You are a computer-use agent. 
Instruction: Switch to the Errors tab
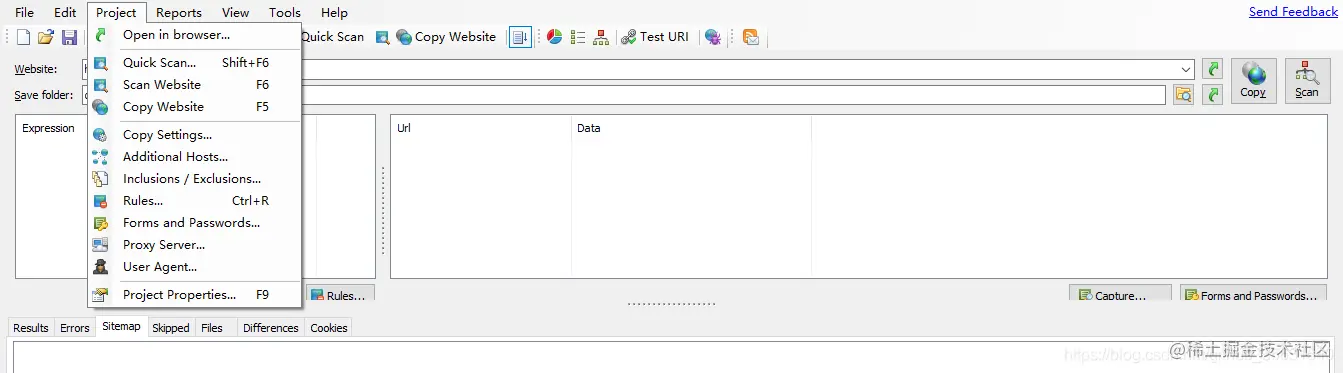(75, 328)
